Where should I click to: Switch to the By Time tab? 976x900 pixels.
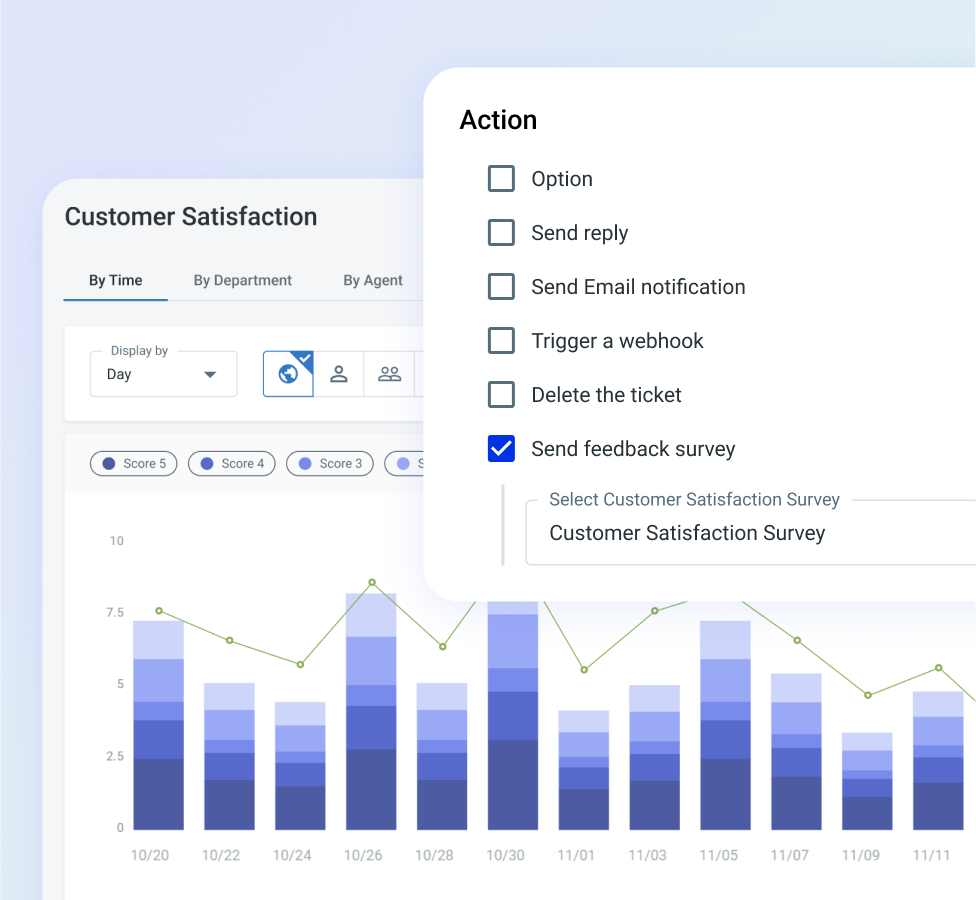tap(116, 281)
